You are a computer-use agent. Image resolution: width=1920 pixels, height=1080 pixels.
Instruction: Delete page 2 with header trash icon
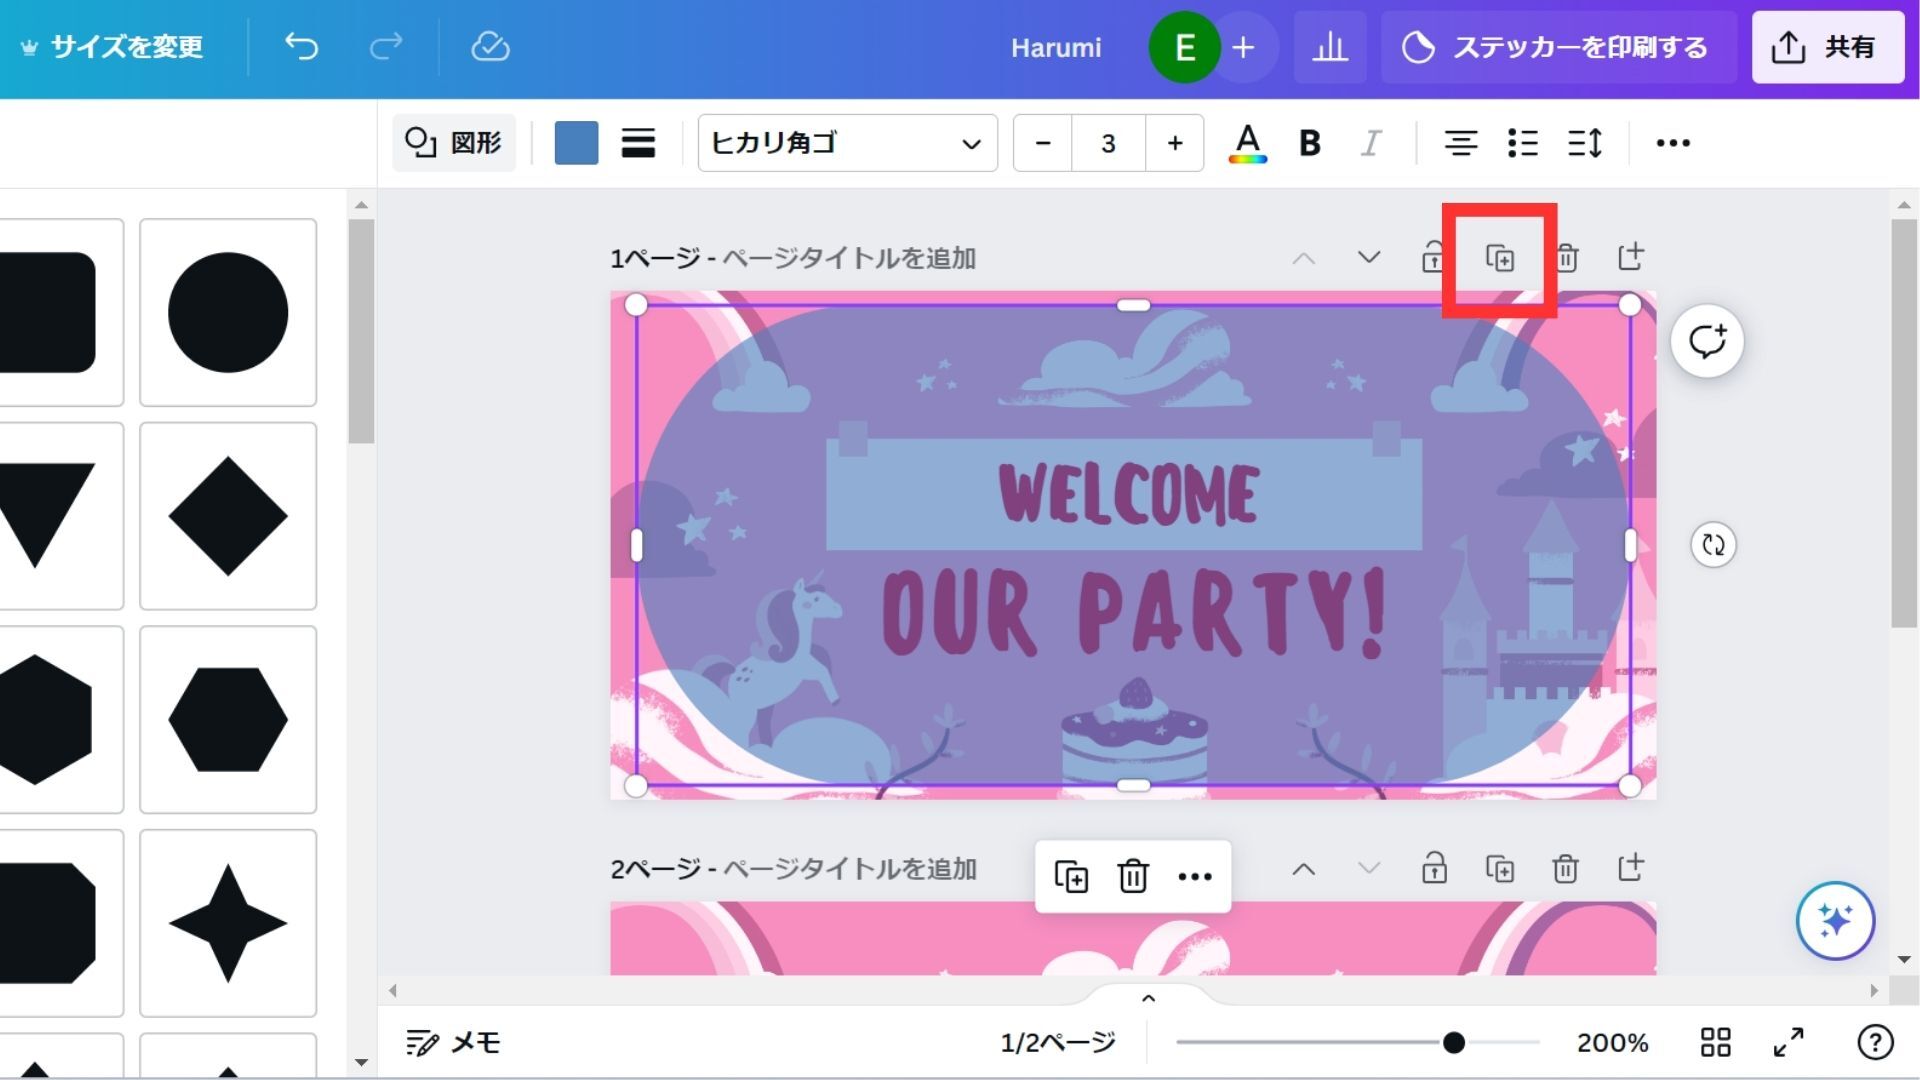(1565, 869)
